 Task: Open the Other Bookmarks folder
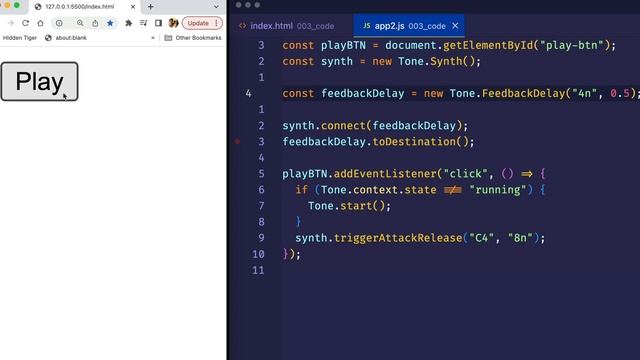[193, 38]
